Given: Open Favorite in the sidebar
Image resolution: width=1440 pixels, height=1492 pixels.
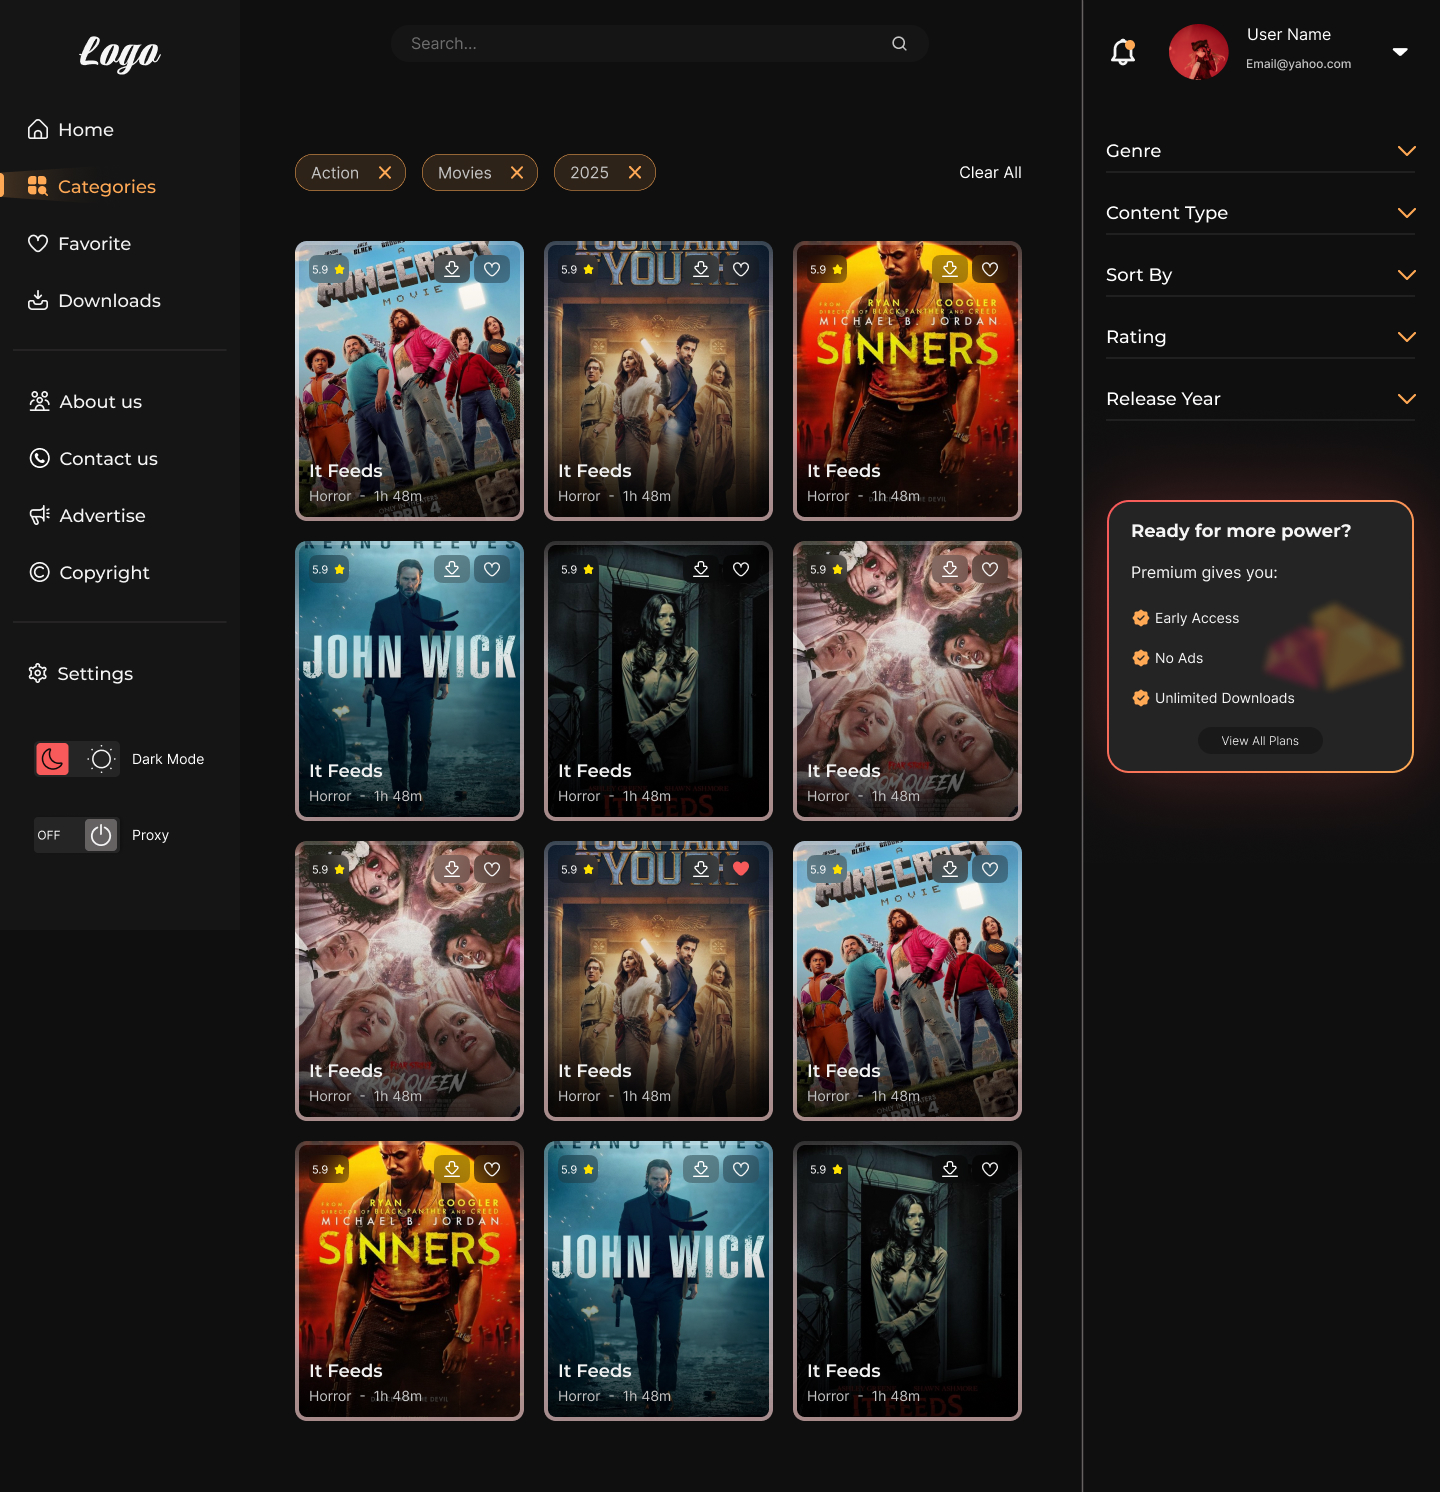Looking at the screenshot, I should [79, 244].
